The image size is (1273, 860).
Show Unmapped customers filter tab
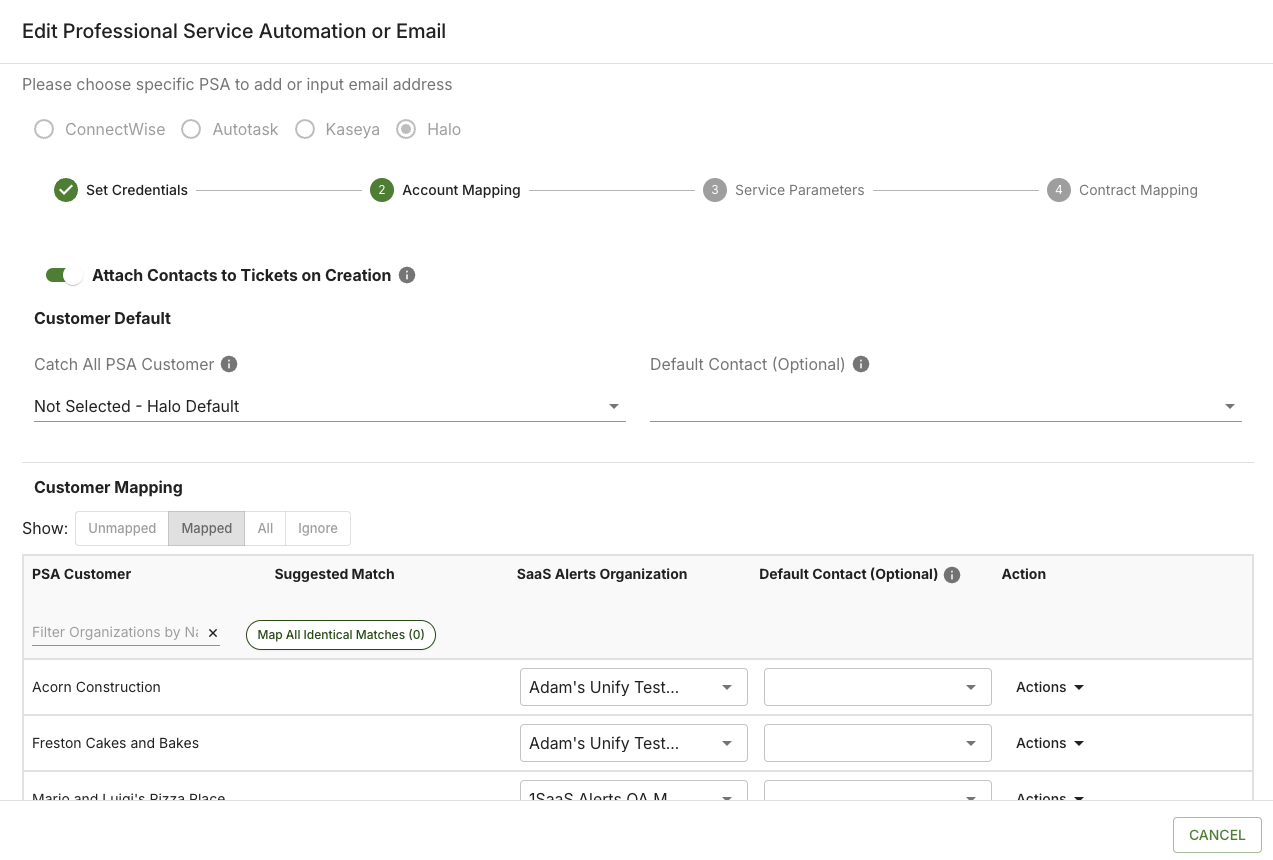(x=122, y=528)
